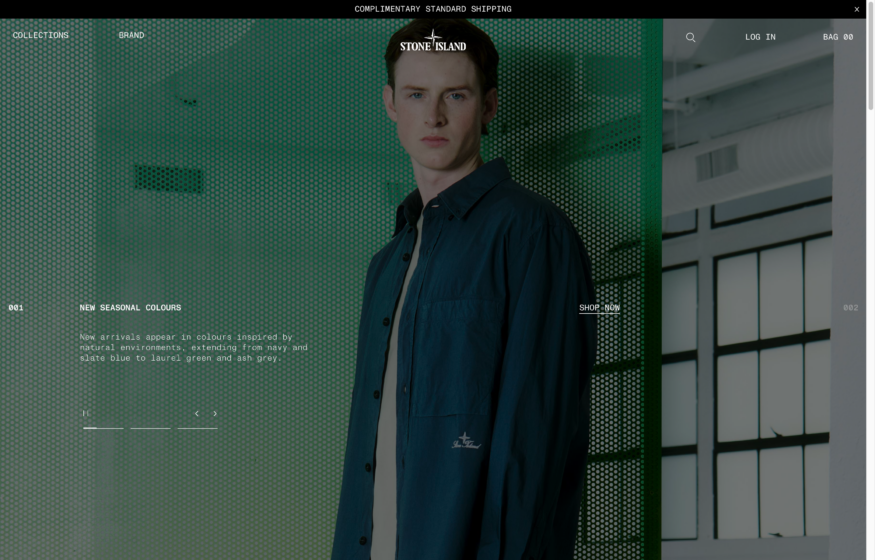Open the search magnifier icon

point(690,37)
